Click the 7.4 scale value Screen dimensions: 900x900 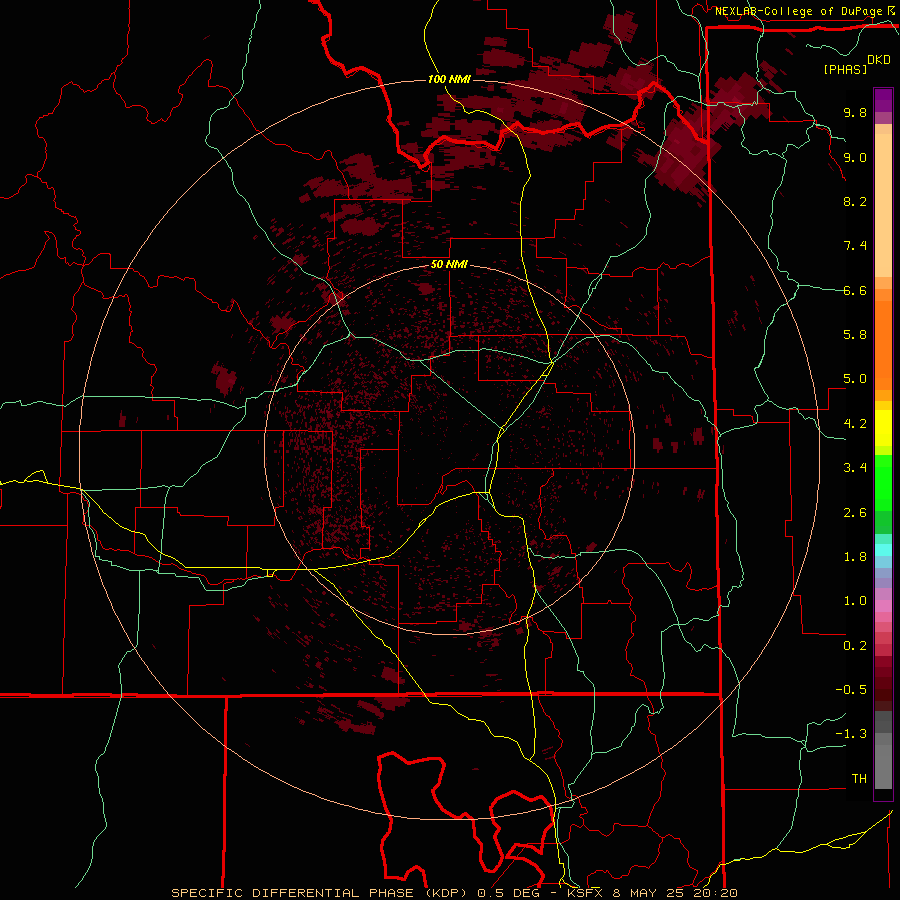click(x=855, y=246)
